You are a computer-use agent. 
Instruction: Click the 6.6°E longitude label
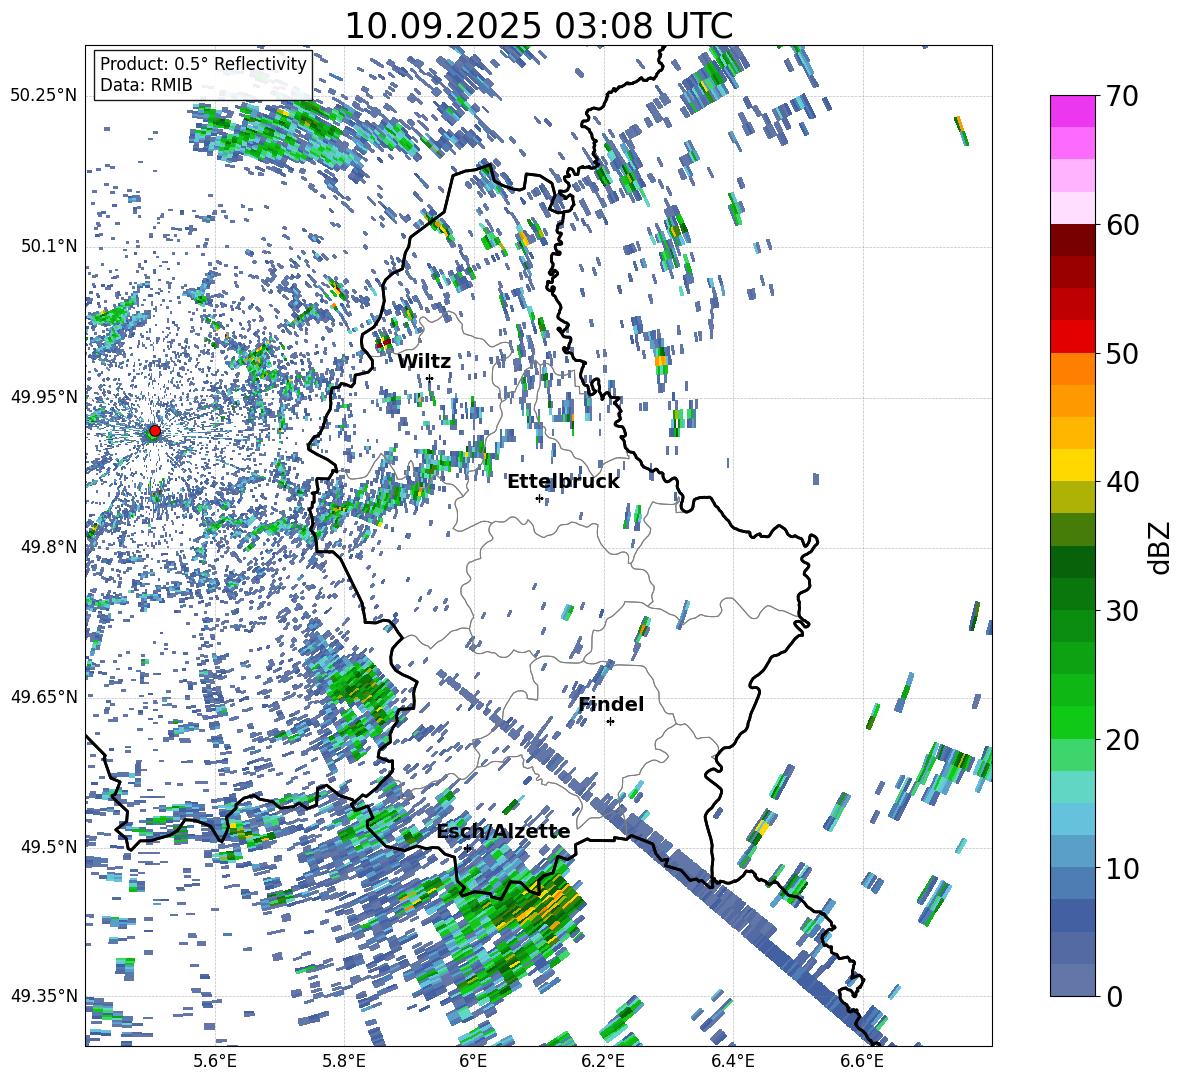tap(862, 1061)
